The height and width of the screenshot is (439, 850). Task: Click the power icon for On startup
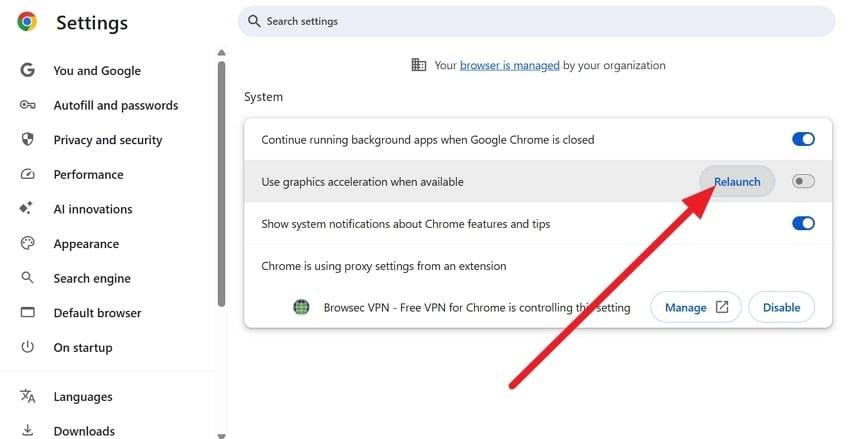point(27,347)
